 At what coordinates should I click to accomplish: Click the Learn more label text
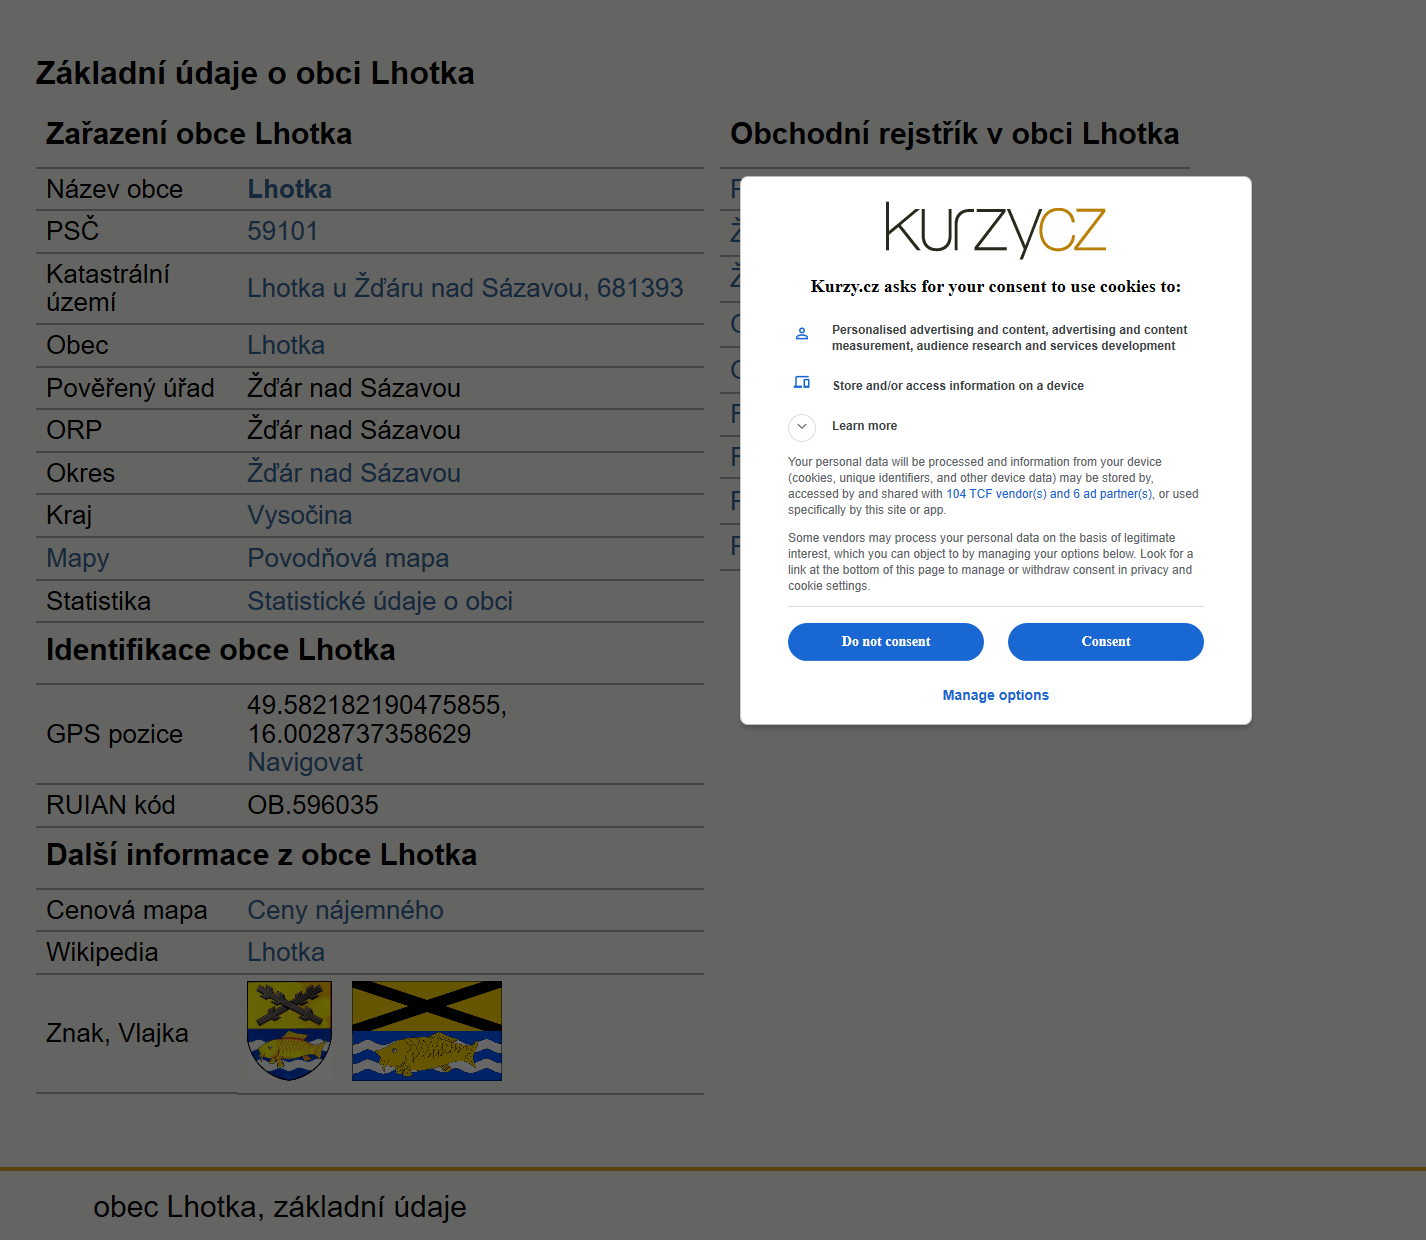coord(864,426)
